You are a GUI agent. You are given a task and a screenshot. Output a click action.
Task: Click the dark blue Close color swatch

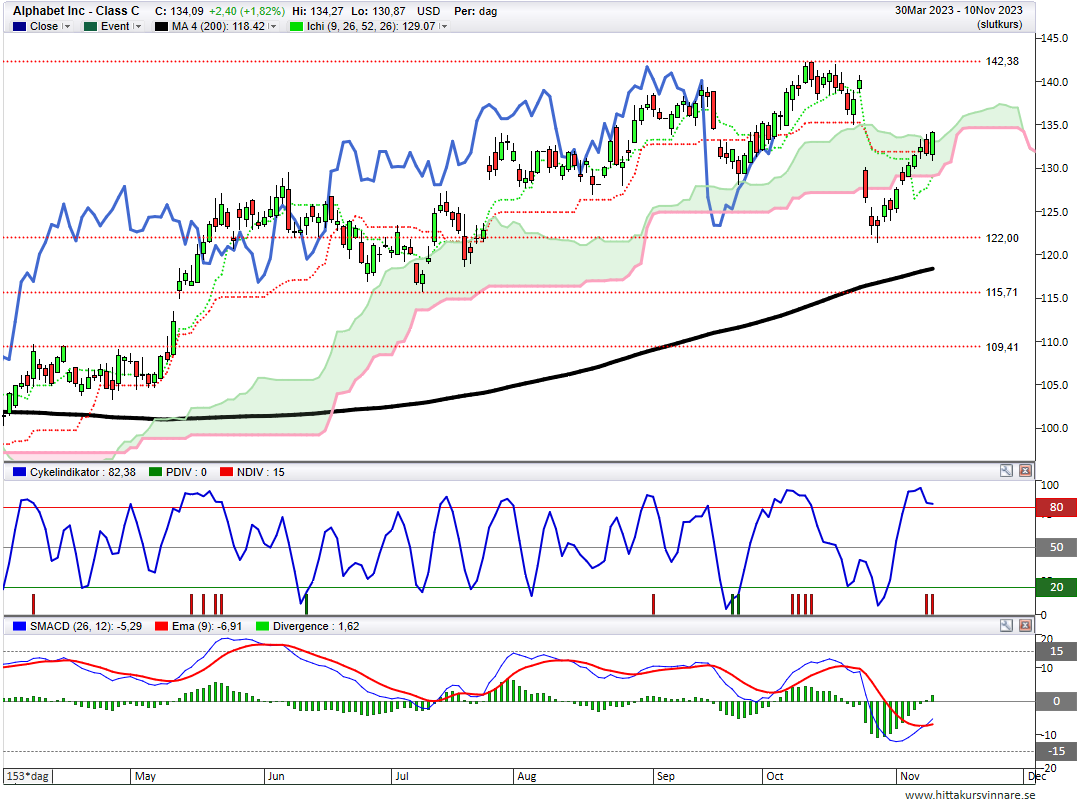tap(19, 26)
